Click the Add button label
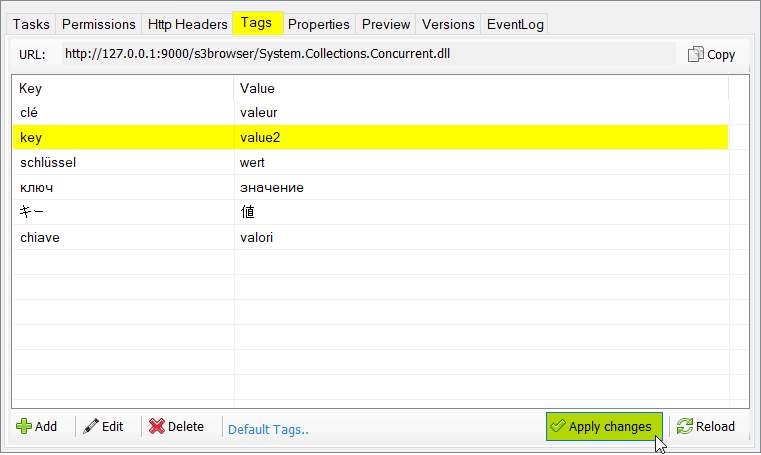The width and height of the screenshot is (761, 455). pos(46,426)
